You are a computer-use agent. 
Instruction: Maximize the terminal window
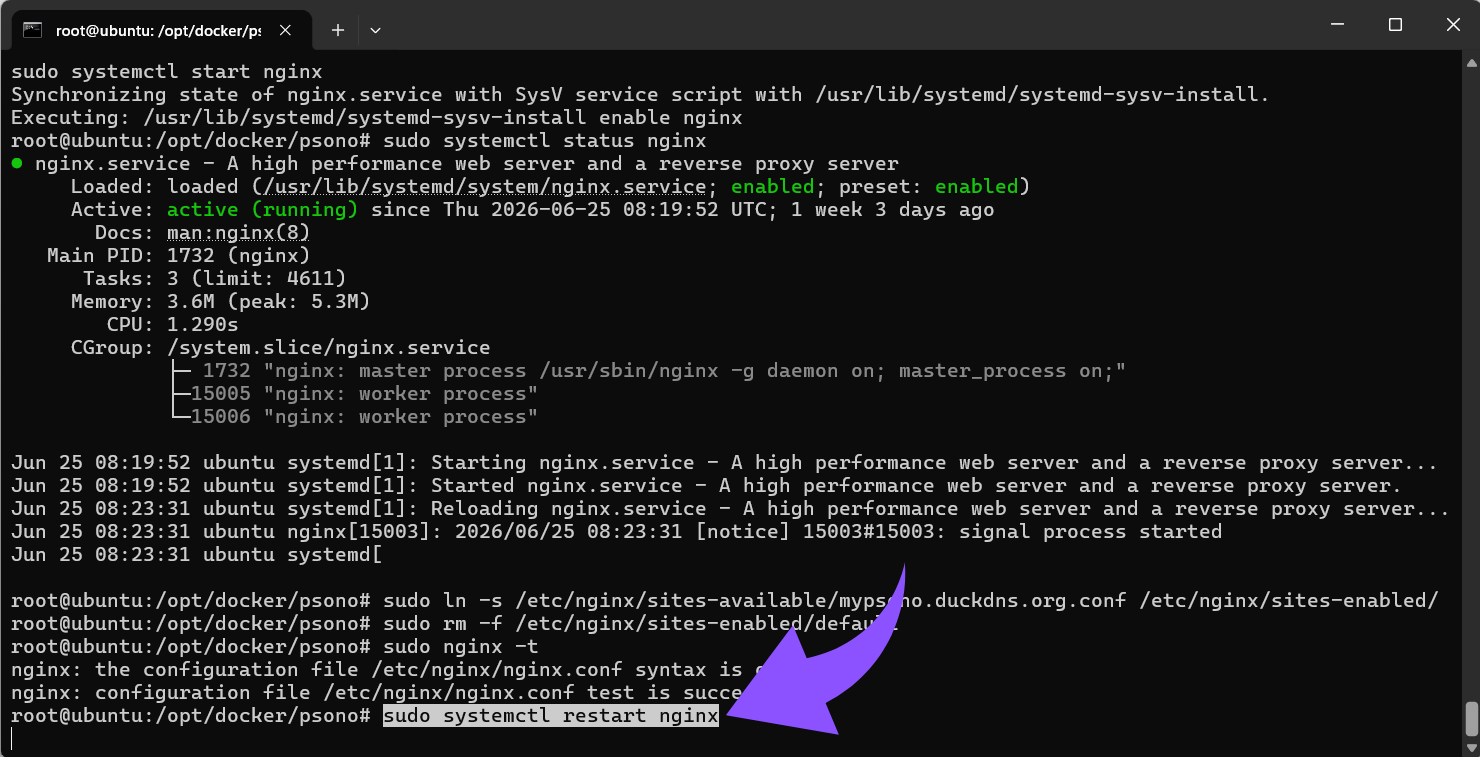coord(1395,25)
